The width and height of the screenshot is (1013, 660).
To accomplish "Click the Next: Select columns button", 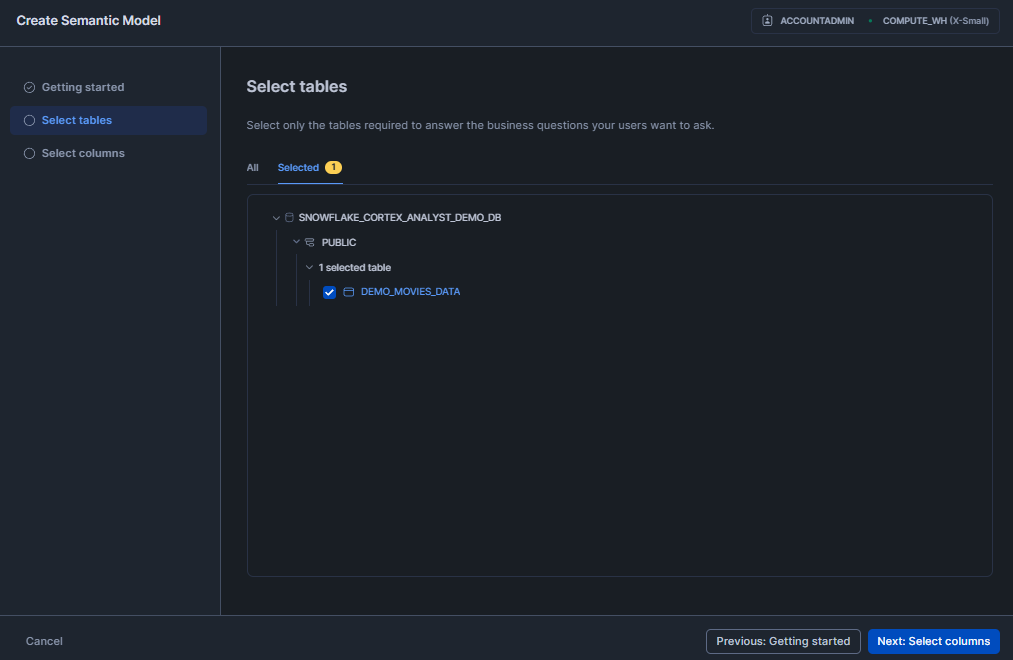I will (933, 641).
